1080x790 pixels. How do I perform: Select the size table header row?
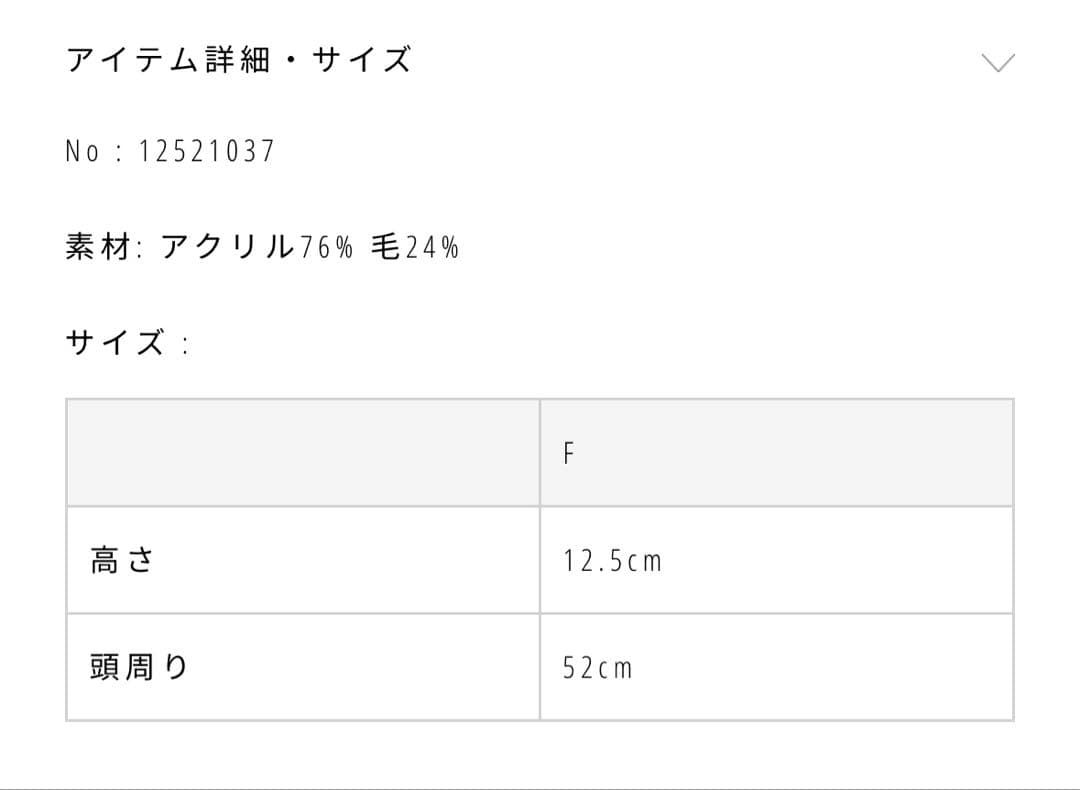pos(540,452)
